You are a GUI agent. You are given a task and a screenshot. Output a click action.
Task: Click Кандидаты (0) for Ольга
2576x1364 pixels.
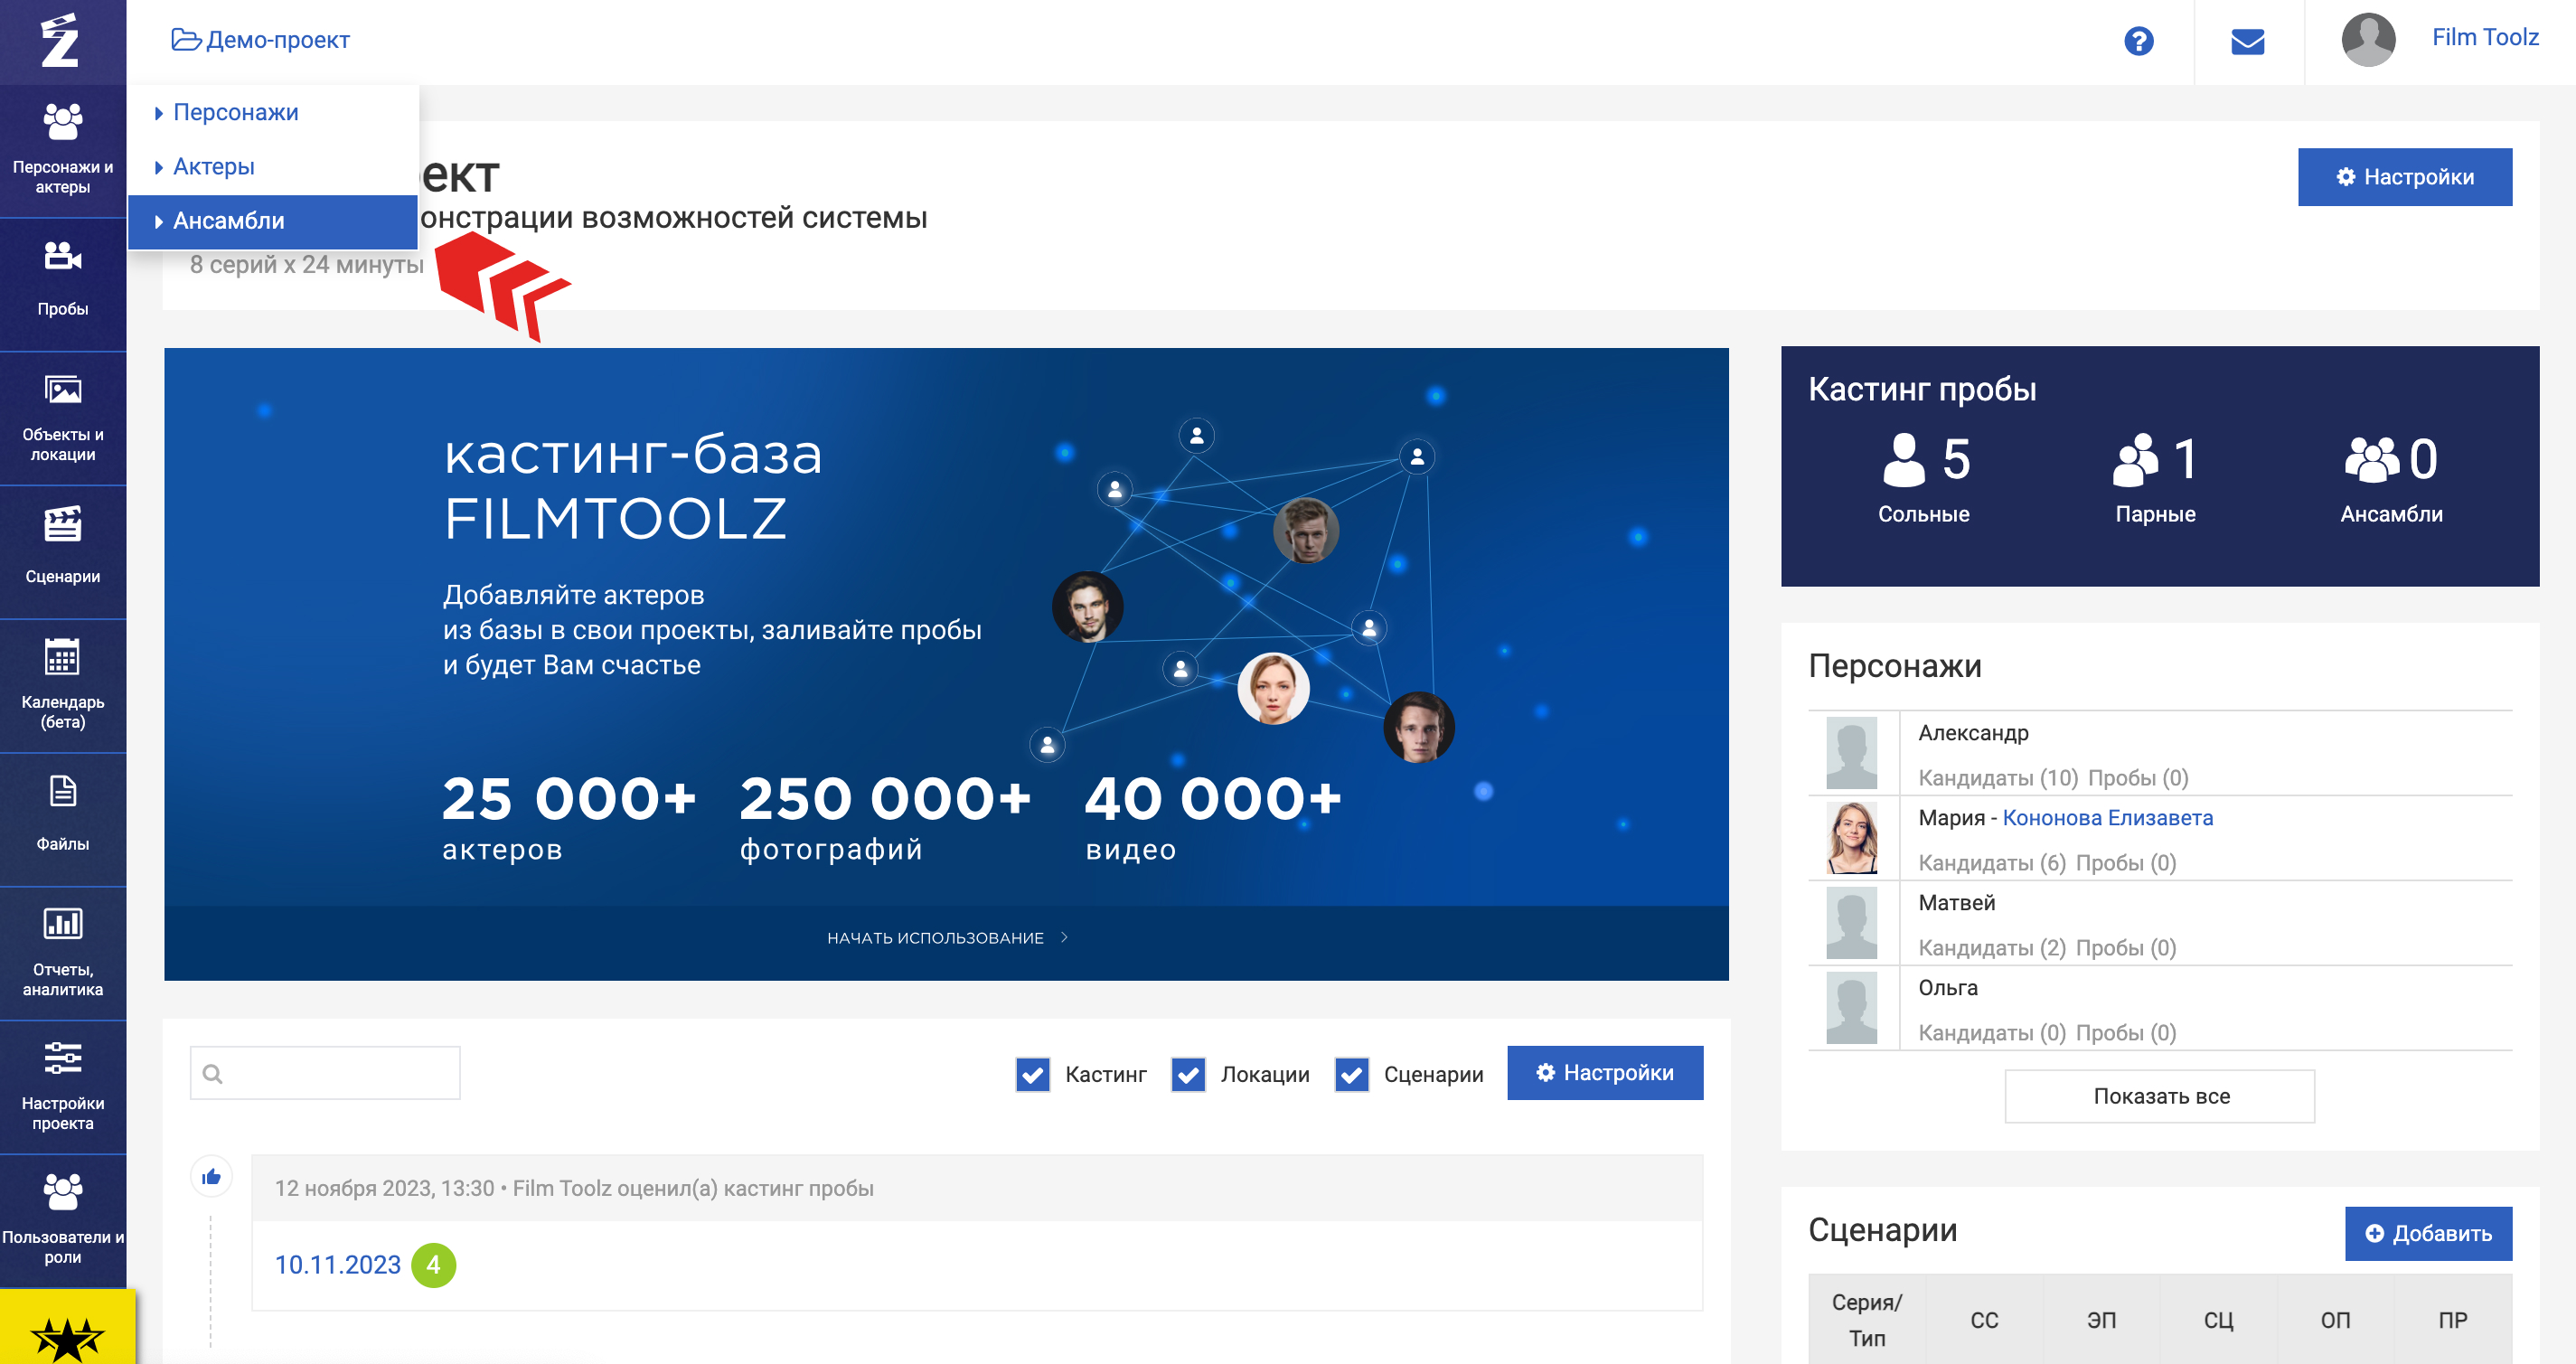(1992, 1032)
